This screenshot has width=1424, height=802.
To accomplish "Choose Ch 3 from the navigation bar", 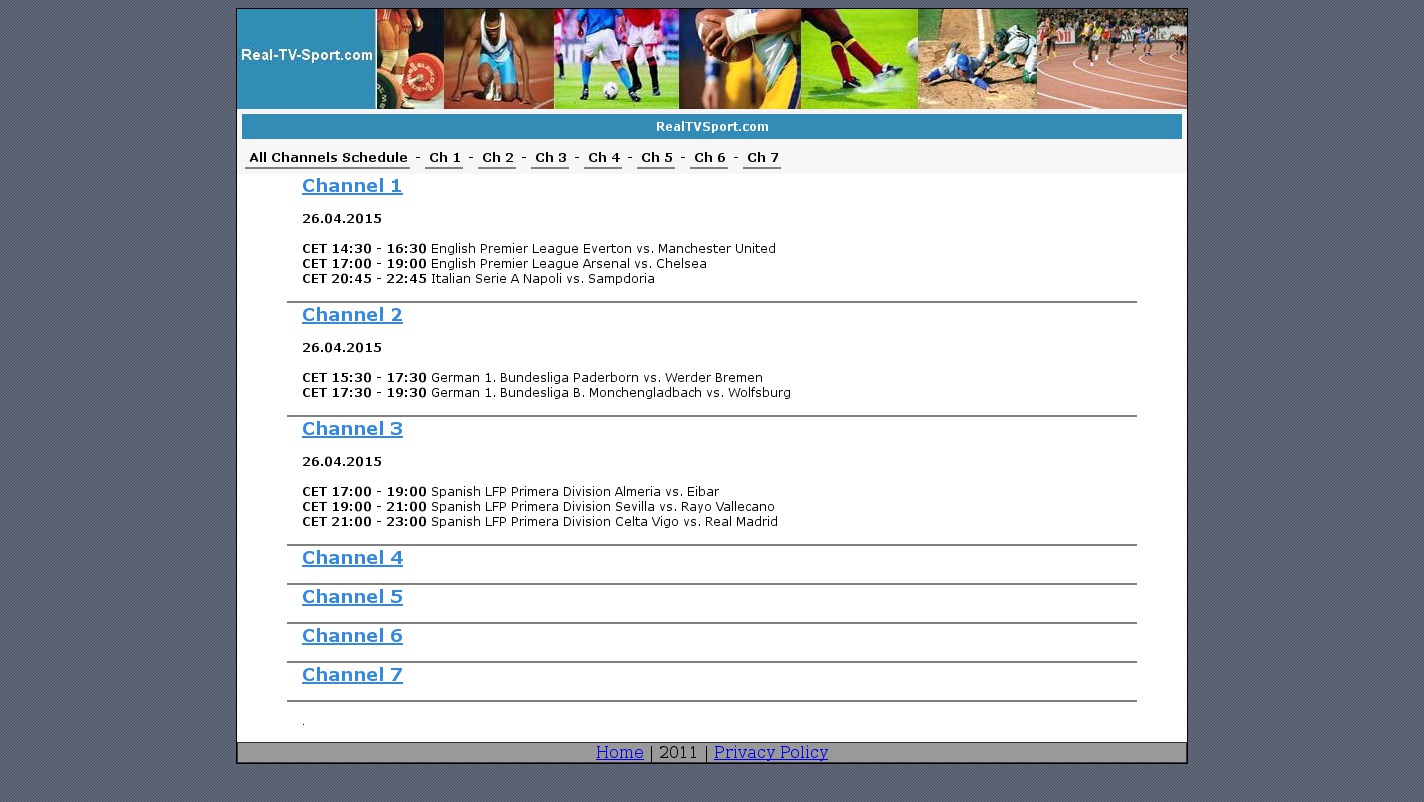I will 550,158.
